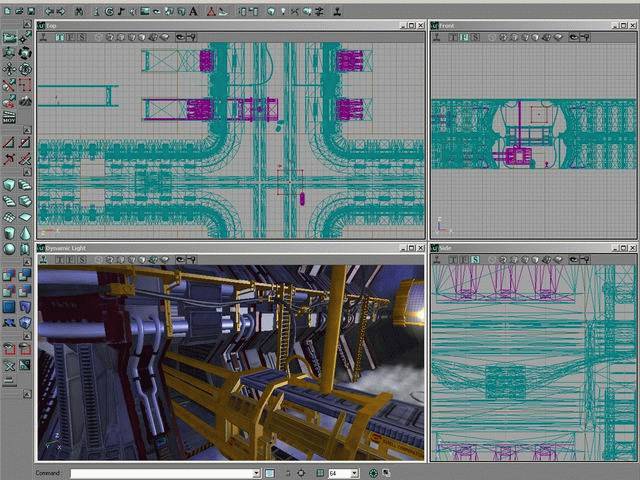Click the Undo arrow in the top toolbar

(x=49, y=11)
